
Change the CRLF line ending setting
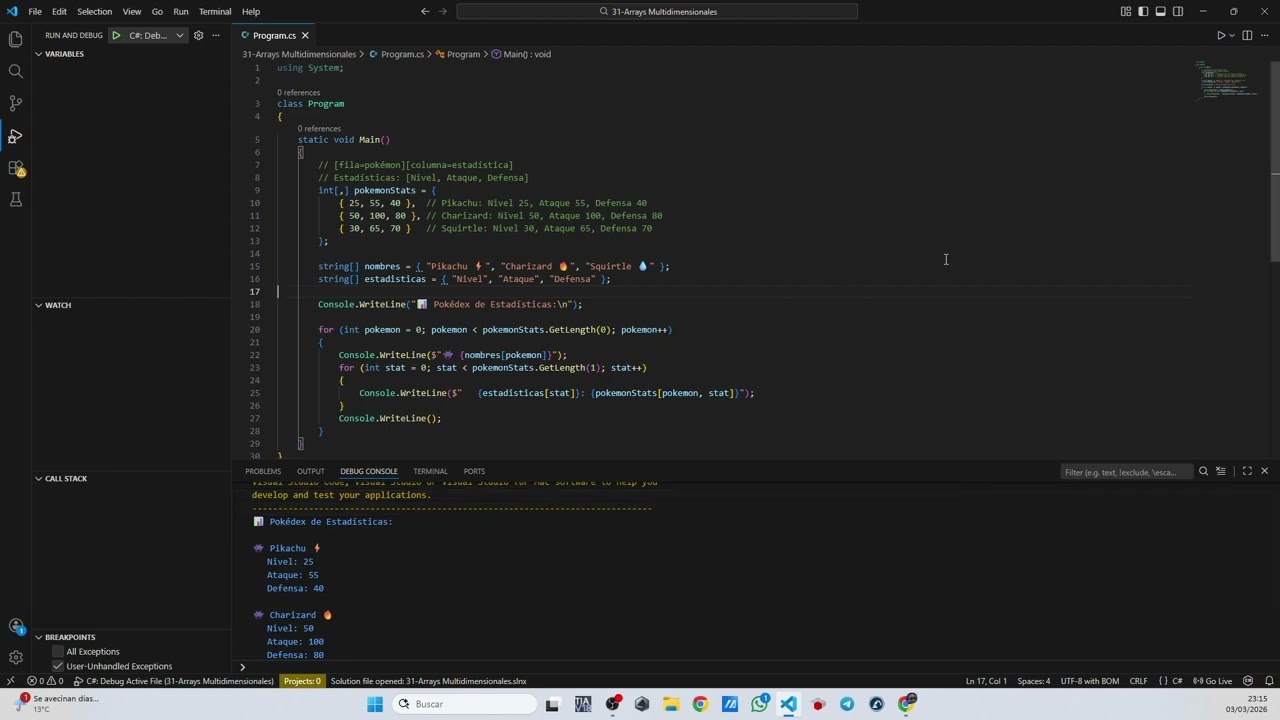1138,681
